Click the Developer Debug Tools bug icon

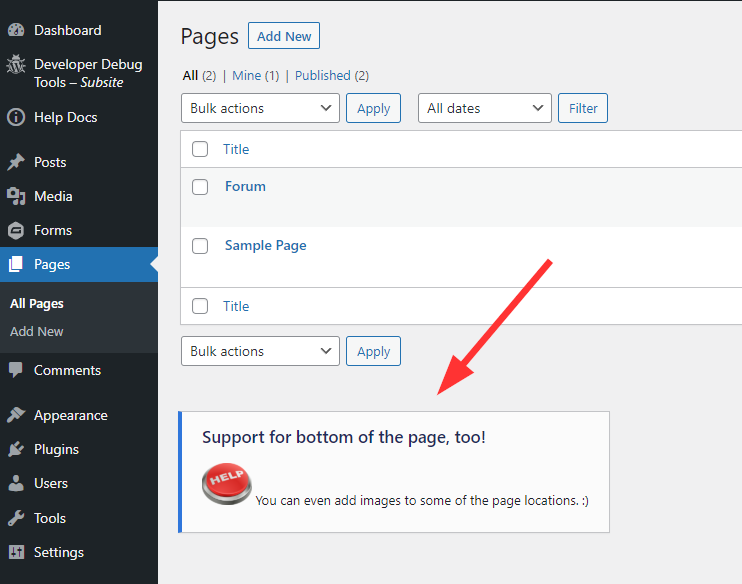click(x=16, y=65)
